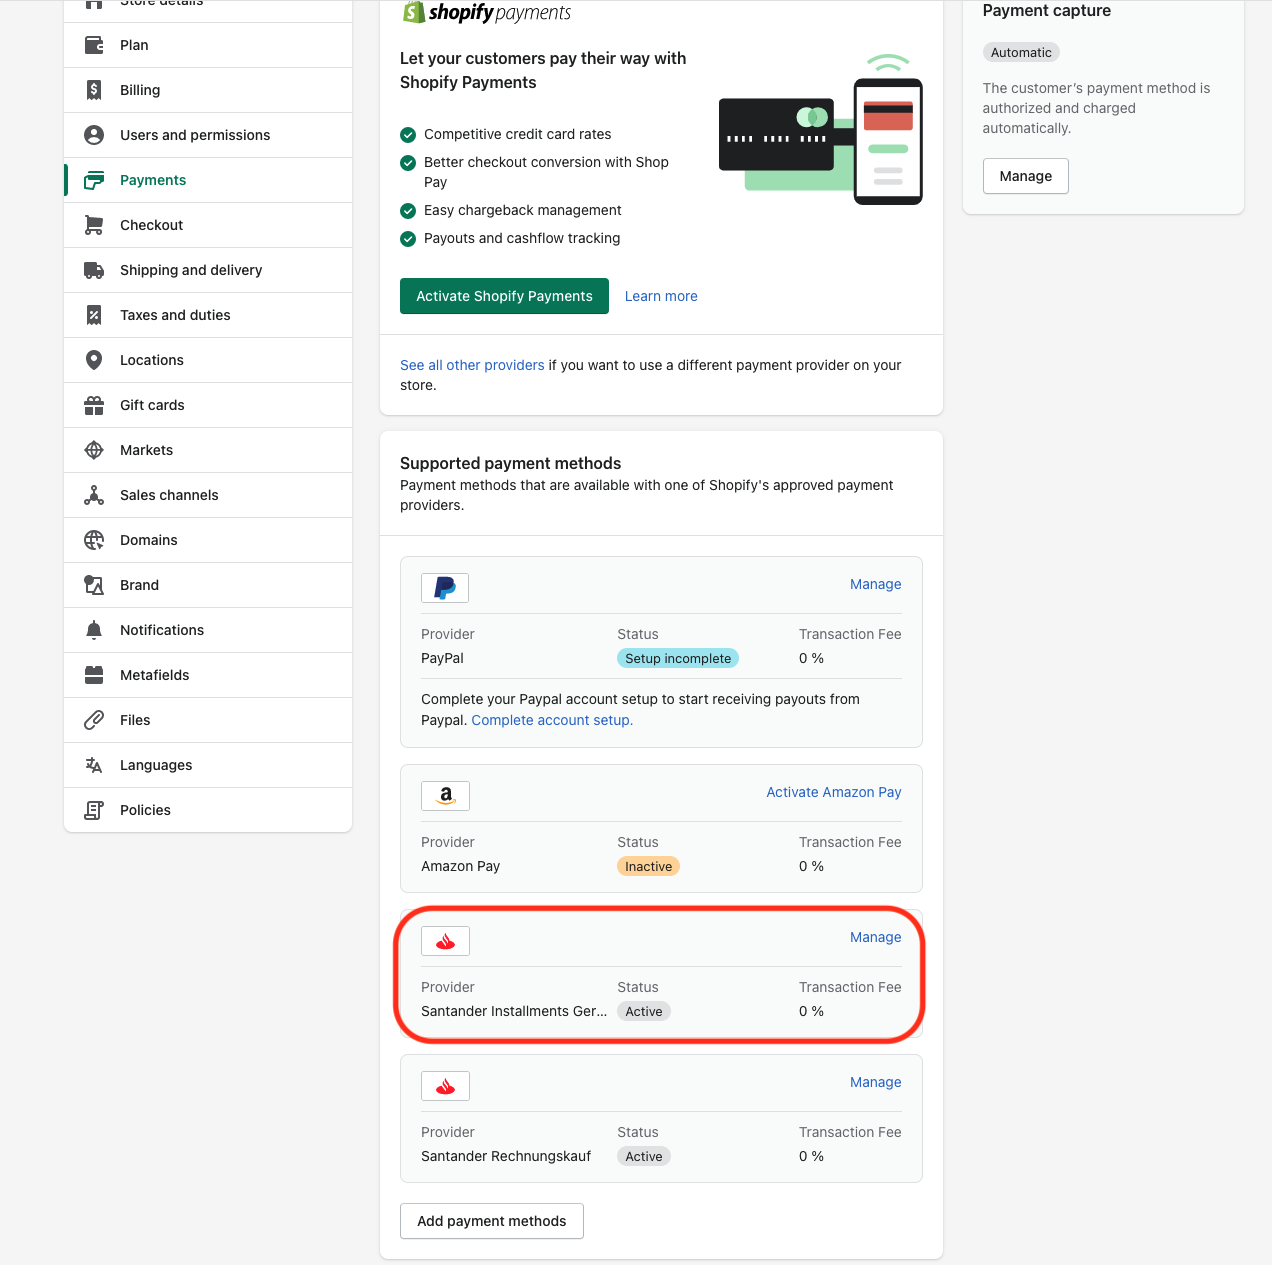1272x1265 pixels.
Task: Click Add payment methods button
Action: point(492,1221)
